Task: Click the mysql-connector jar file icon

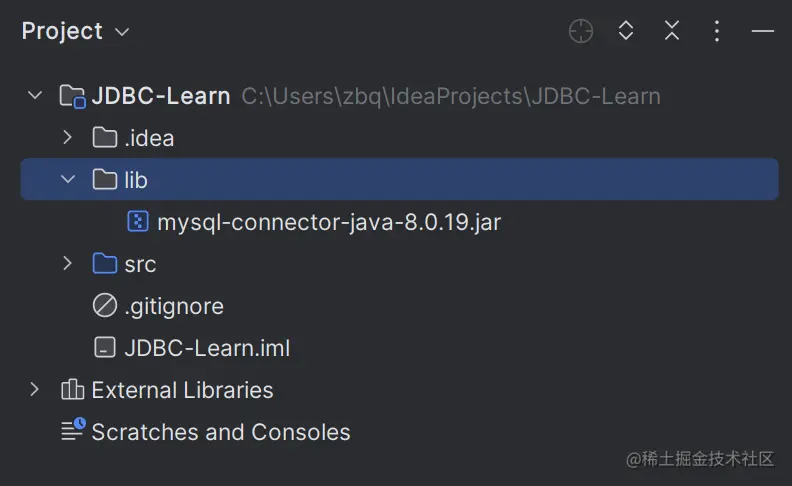Action: coord(138,222)
